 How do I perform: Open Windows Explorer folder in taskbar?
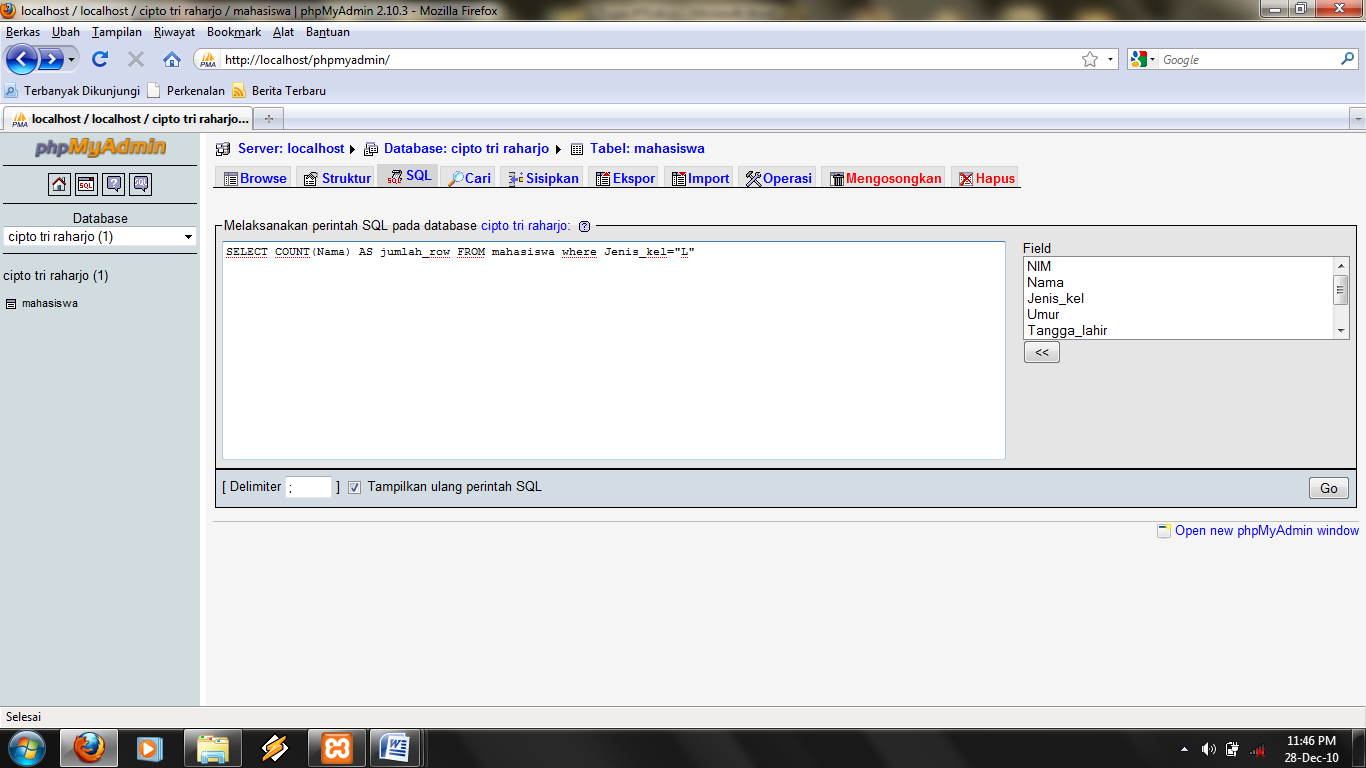coord(213,748)
